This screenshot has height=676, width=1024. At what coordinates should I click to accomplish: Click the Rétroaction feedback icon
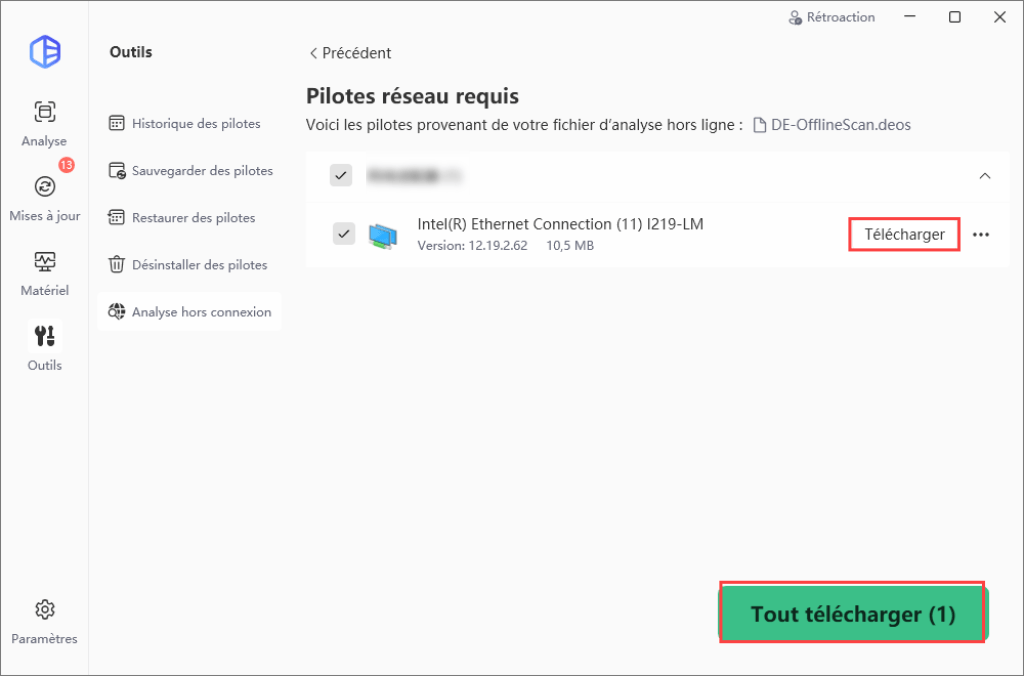tap(795, 18)
